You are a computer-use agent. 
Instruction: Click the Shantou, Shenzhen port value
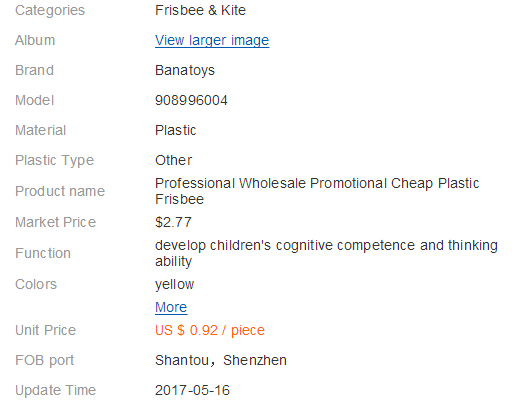point(221,360)
